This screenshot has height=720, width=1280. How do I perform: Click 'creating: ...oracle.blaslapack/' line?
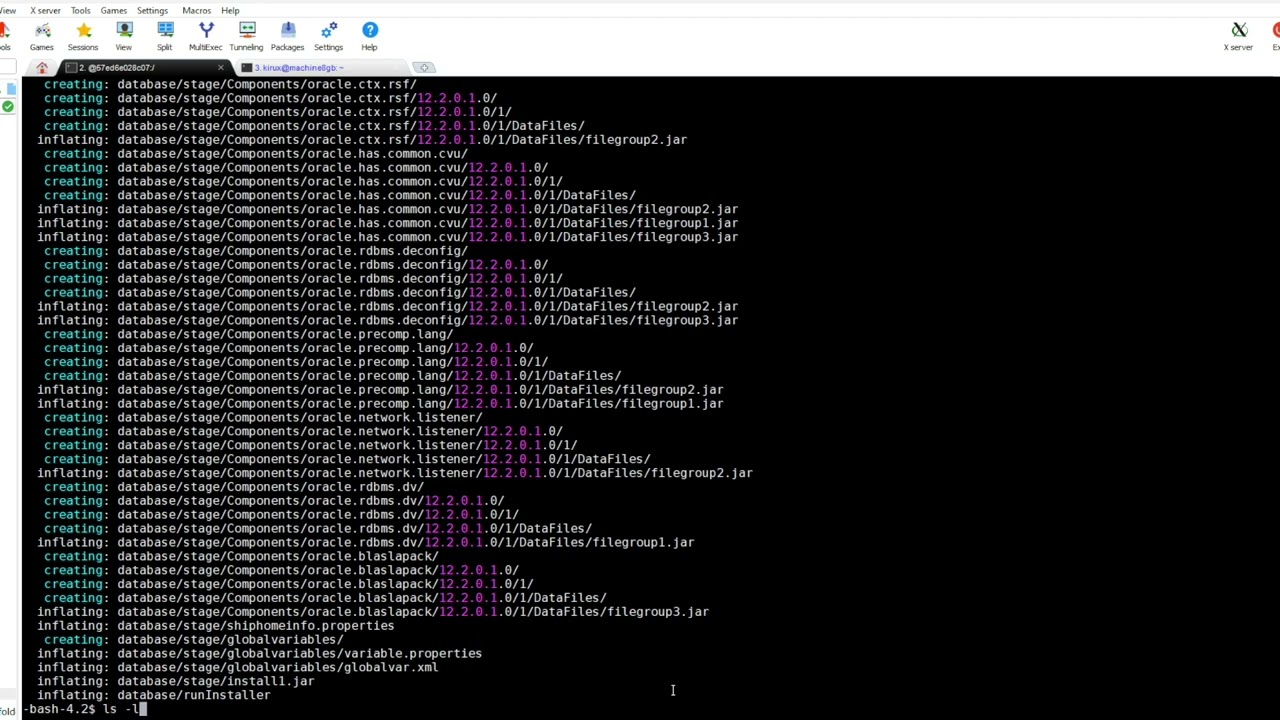pyautogui.click(x=241, y=556)
